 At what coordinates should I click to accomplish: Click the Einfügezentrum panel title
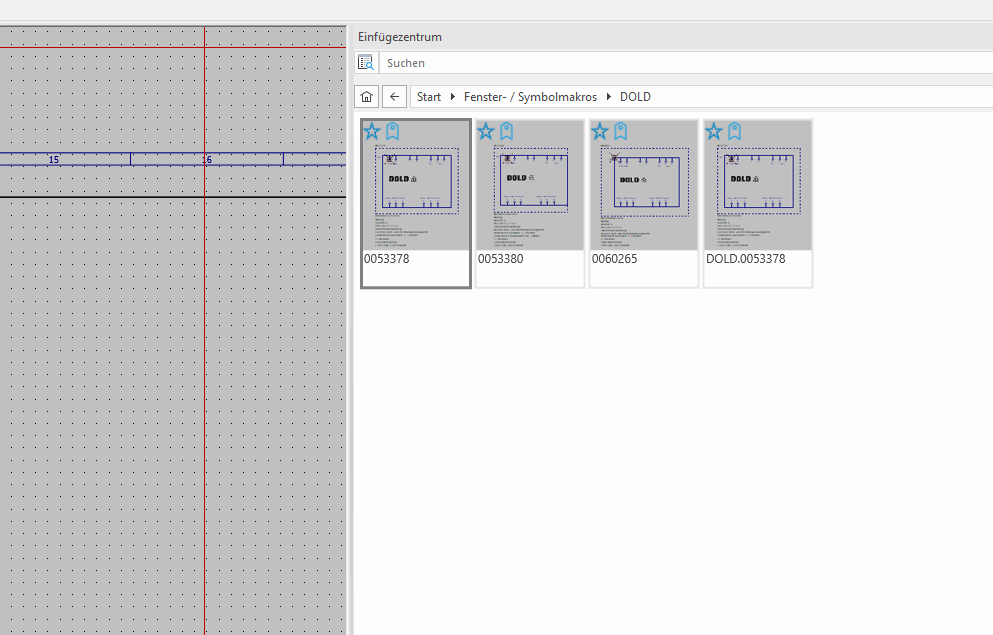tap(400, 37)
